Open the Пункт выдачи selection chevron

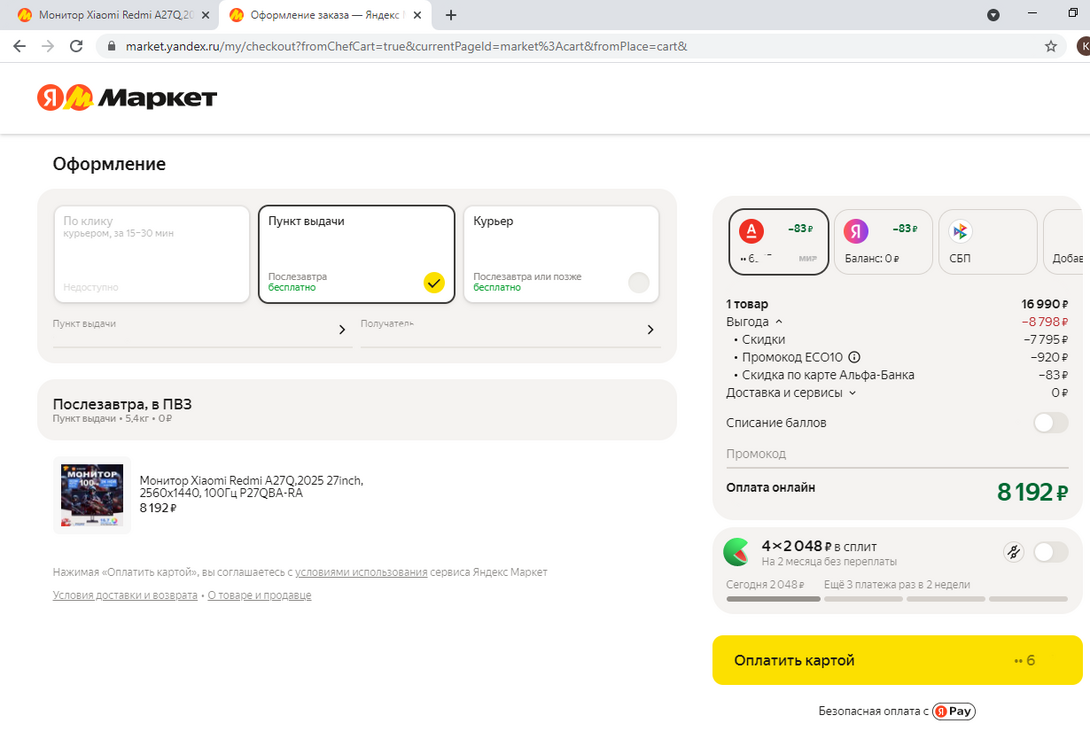coord(342,329)
